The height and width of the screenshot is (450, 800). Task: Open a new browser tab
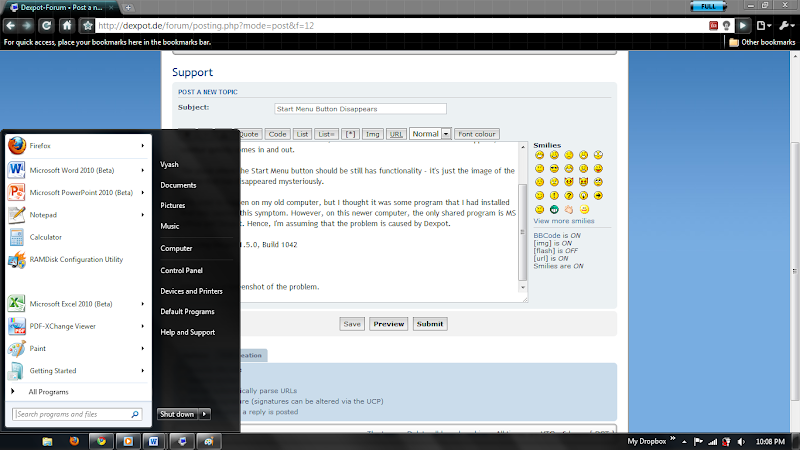click(x=129, y=8)
